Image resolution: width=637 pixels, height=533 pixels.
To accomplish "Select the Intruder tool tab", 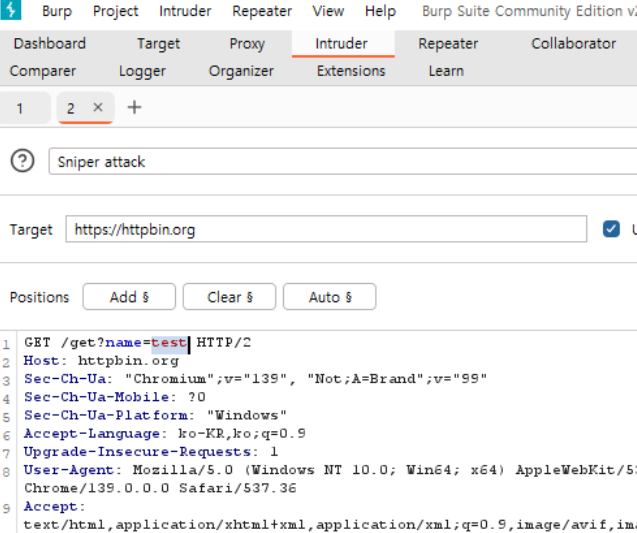I will (x=341, y=43).
